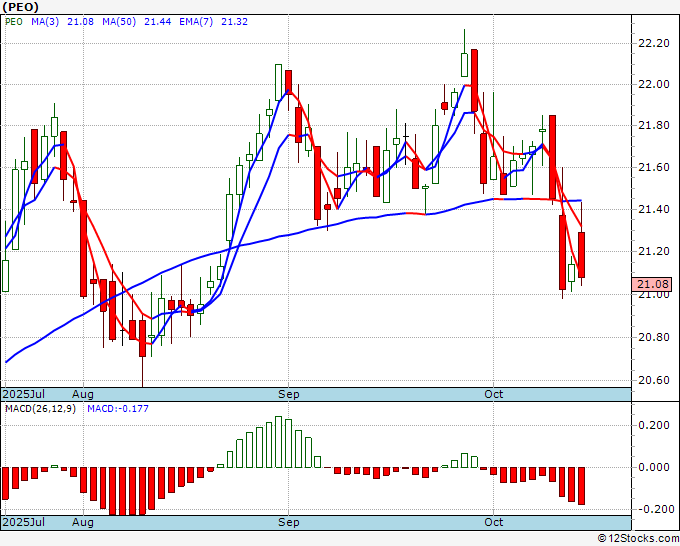680x546 pixels.
Task: Click the current price tag 21.08
Action: point(654,284)
